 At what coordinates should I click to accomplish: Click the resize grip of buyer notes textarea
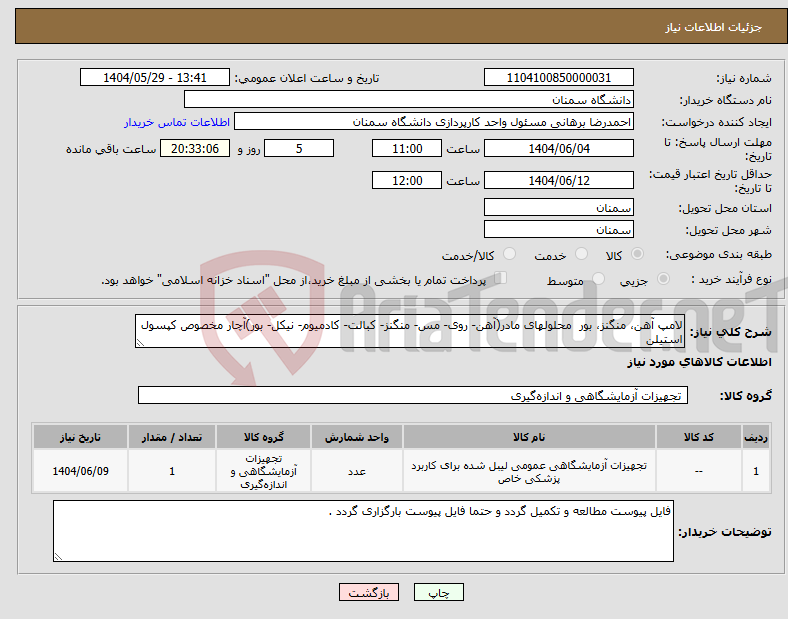(x=58, y=556)
